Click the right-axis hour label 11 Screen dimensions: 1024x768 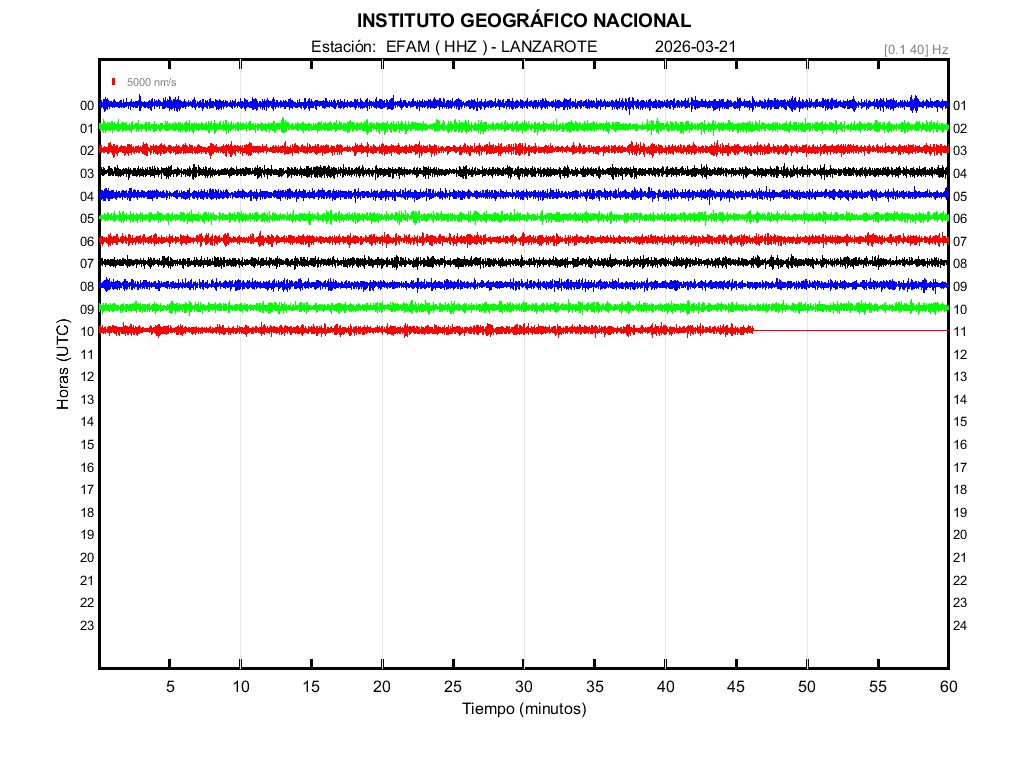[x=959, y=332]
